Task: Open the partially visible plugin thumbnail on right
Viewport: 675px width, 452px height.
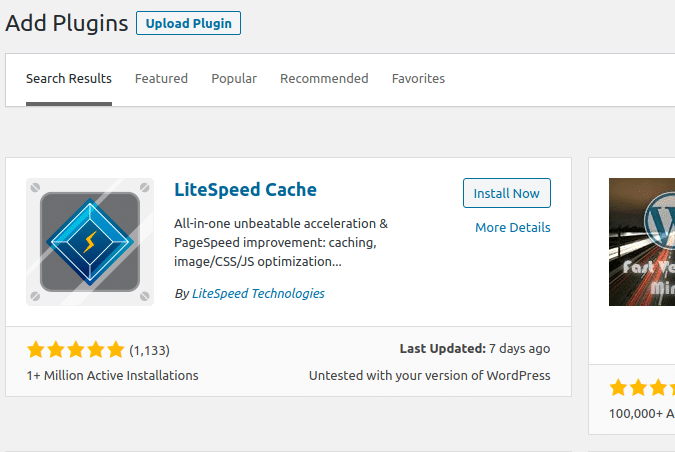Action: point(642,241)
